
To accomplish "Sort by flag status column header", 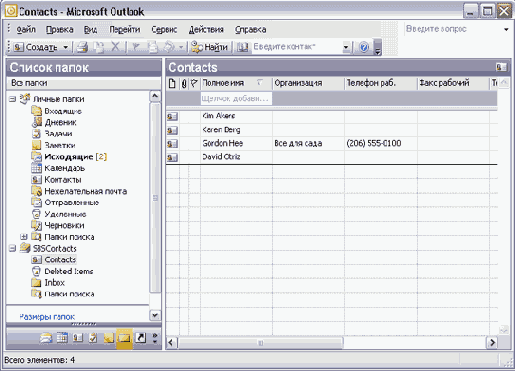I will click(x=194, y=83).
